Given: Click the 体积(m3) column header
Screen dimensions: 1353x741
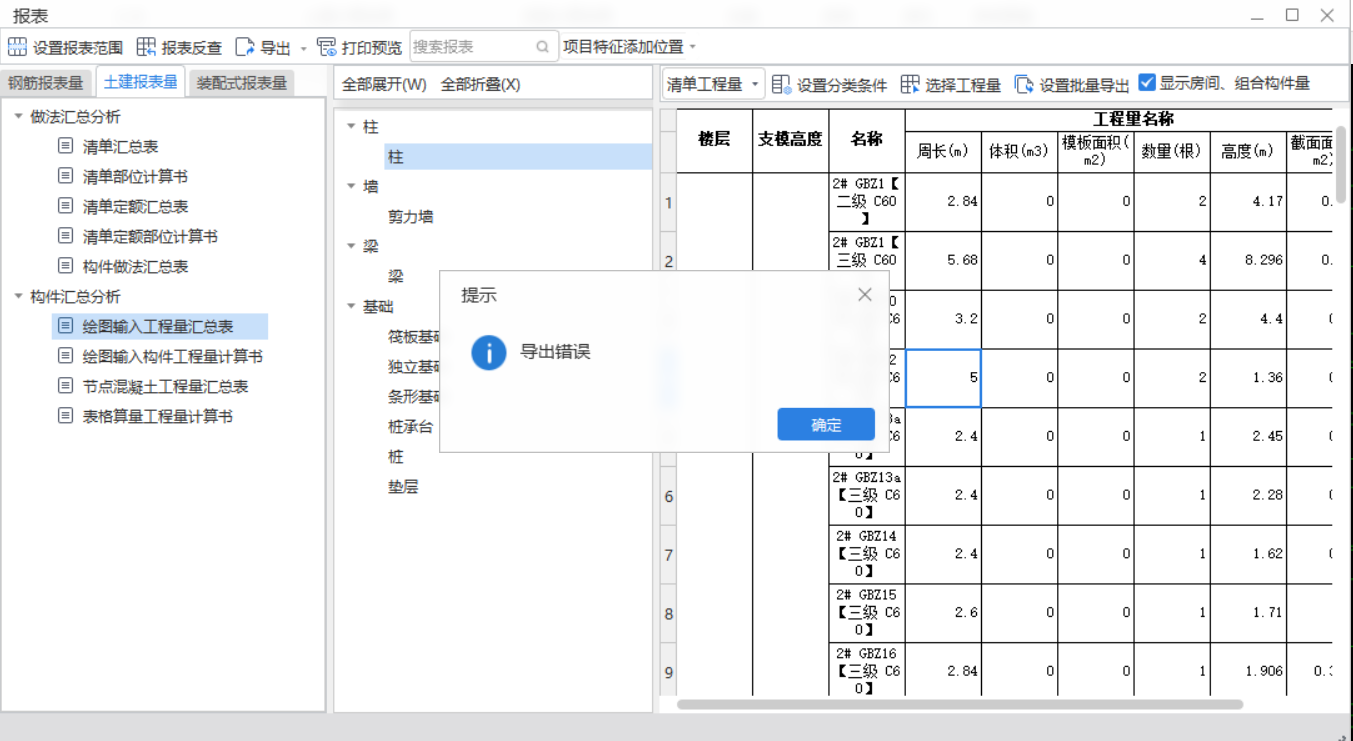Looking at the screenshot, I should click(x=1019, y=151).
